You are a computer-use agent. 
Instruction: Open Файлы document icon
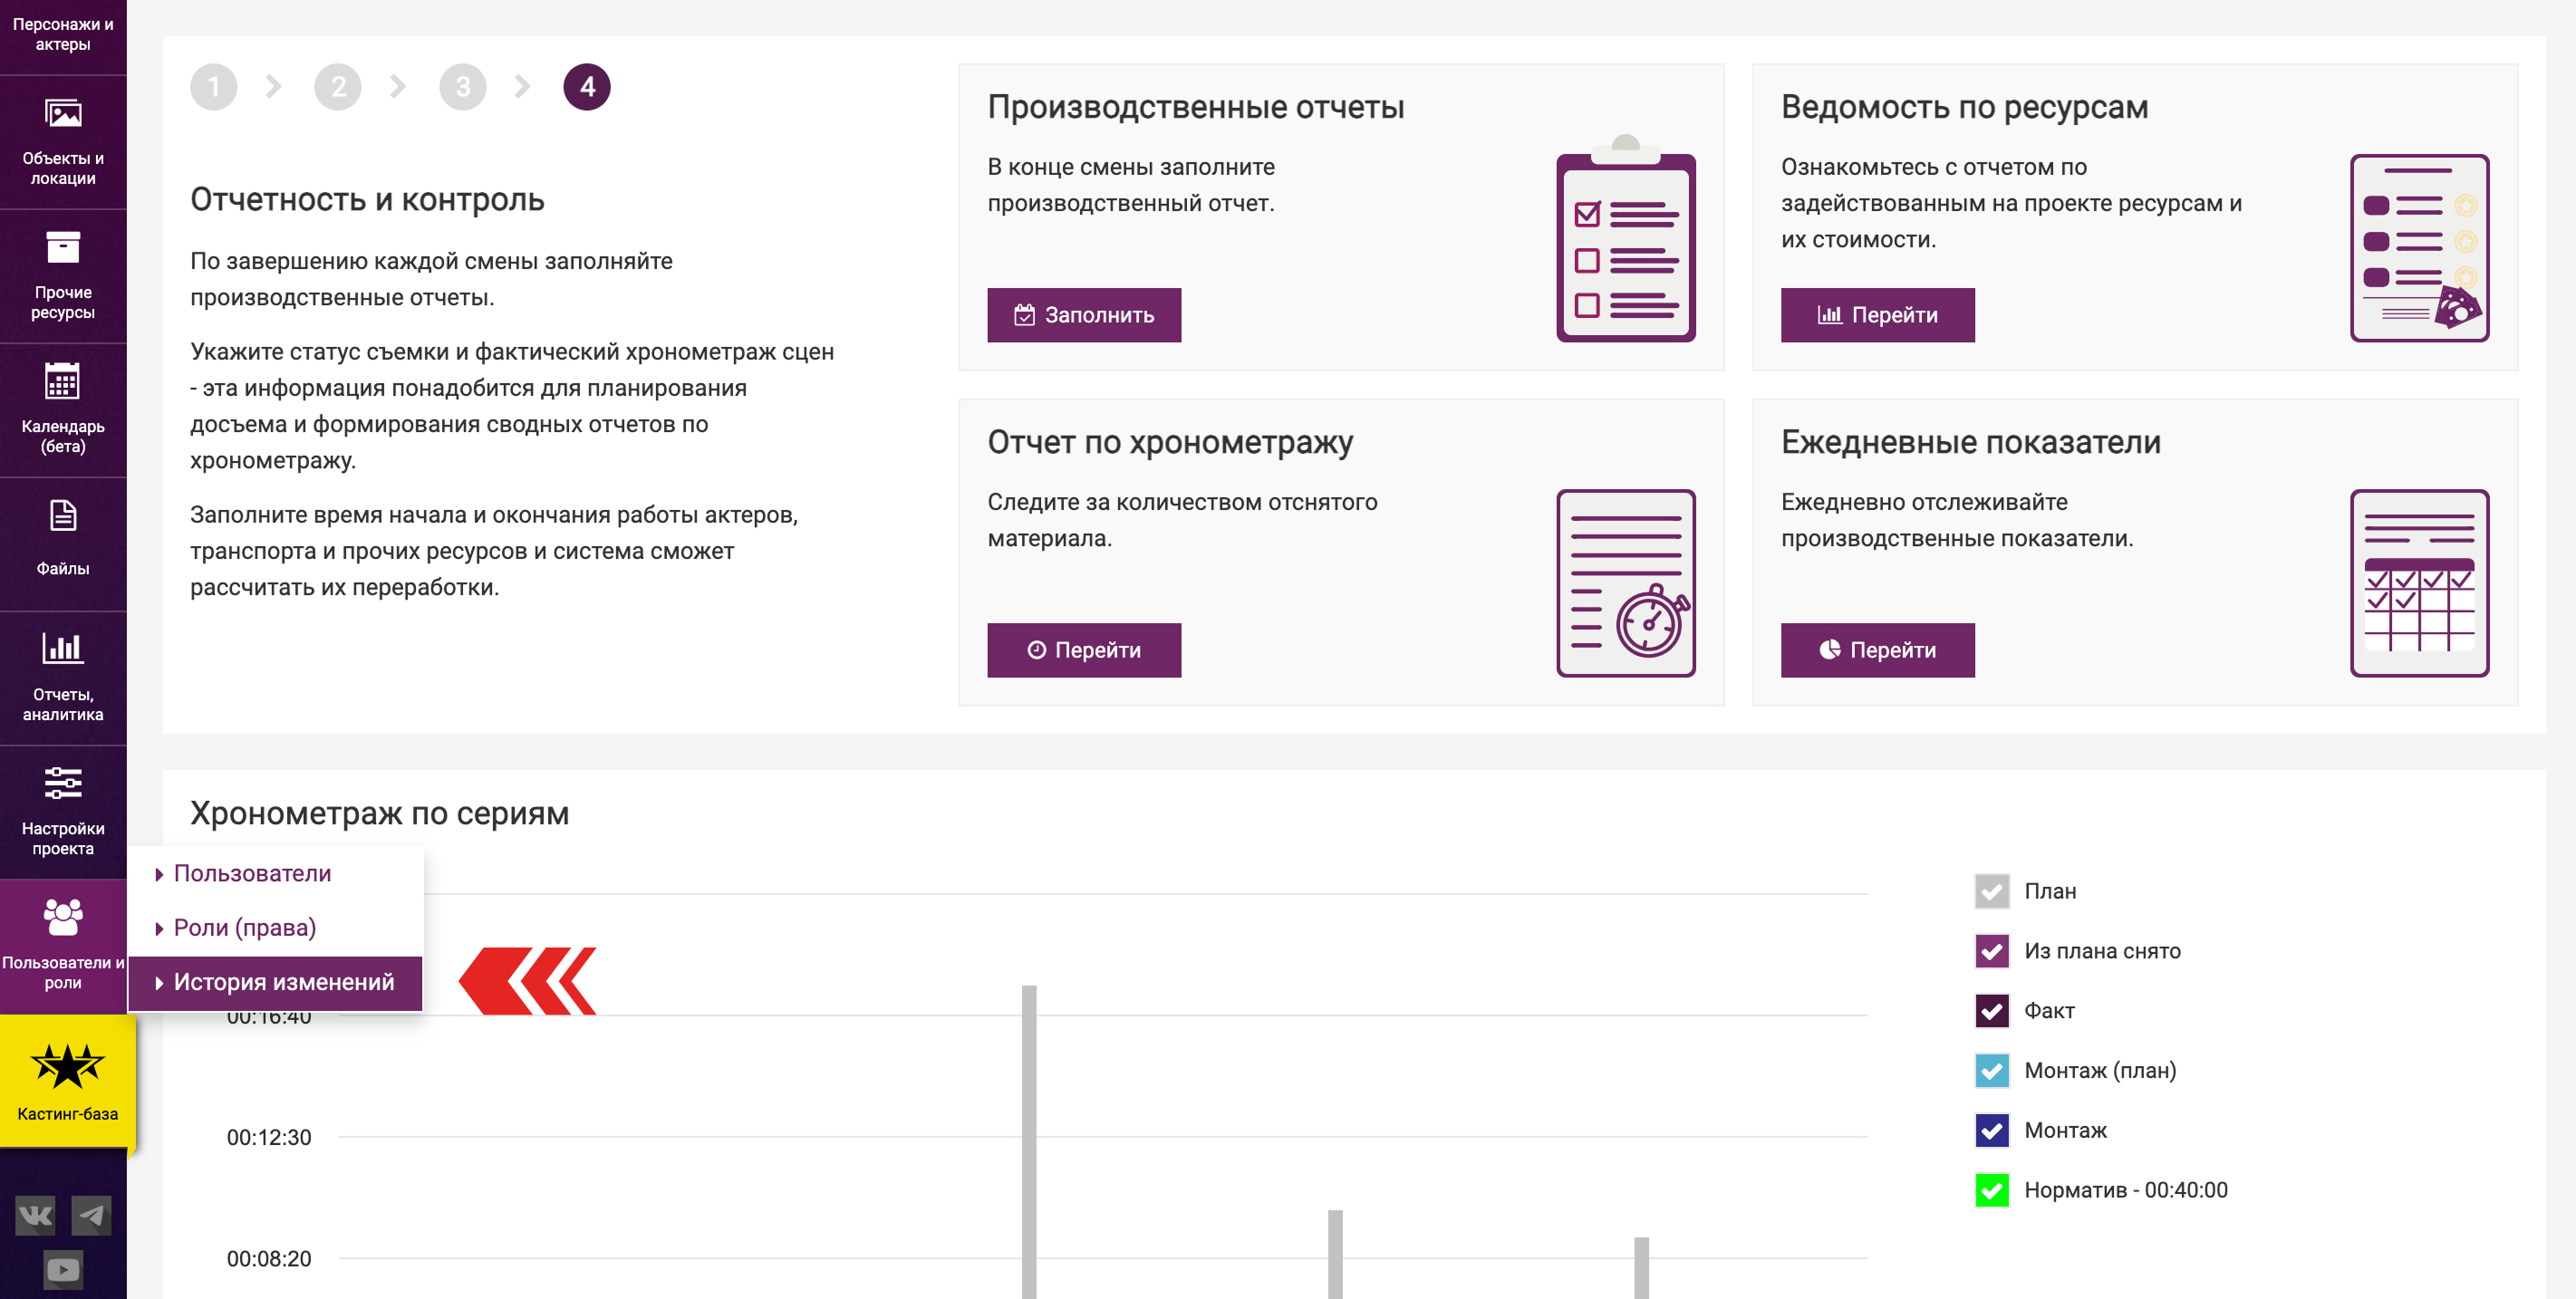[x=63, y=516]
